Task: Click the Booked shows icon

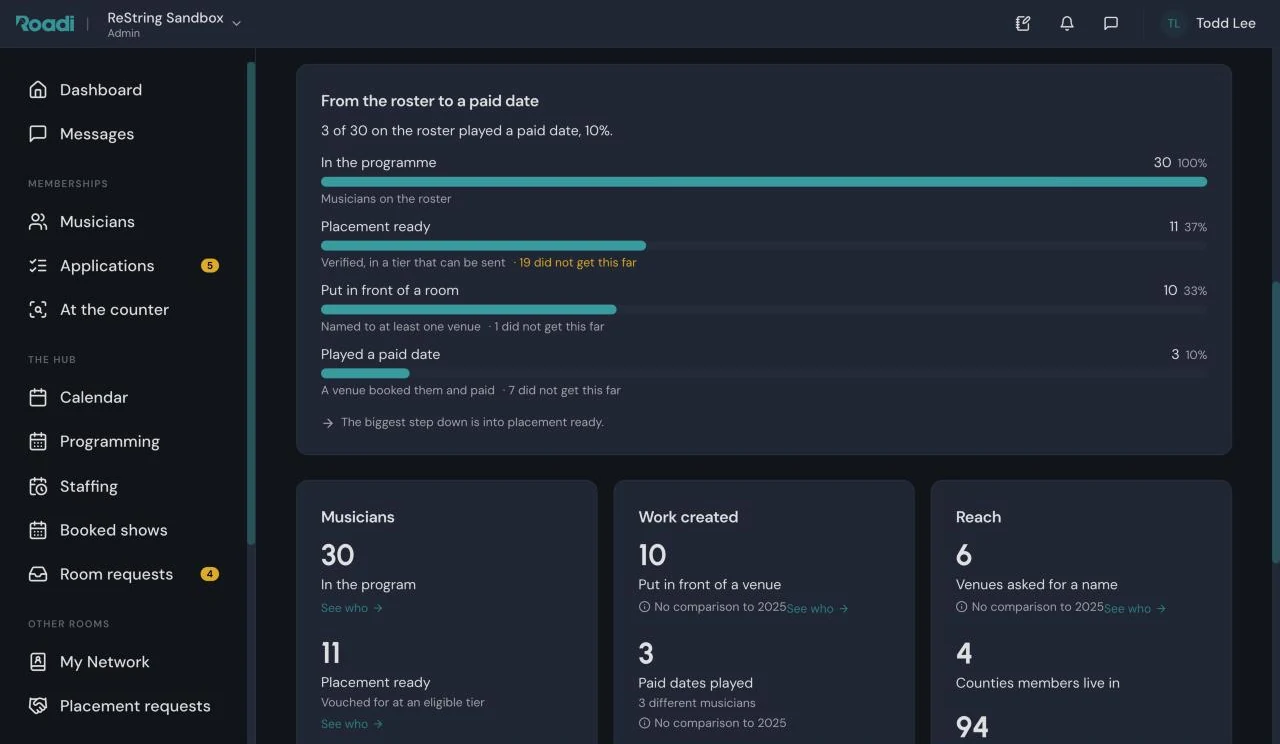Action: 38,531
